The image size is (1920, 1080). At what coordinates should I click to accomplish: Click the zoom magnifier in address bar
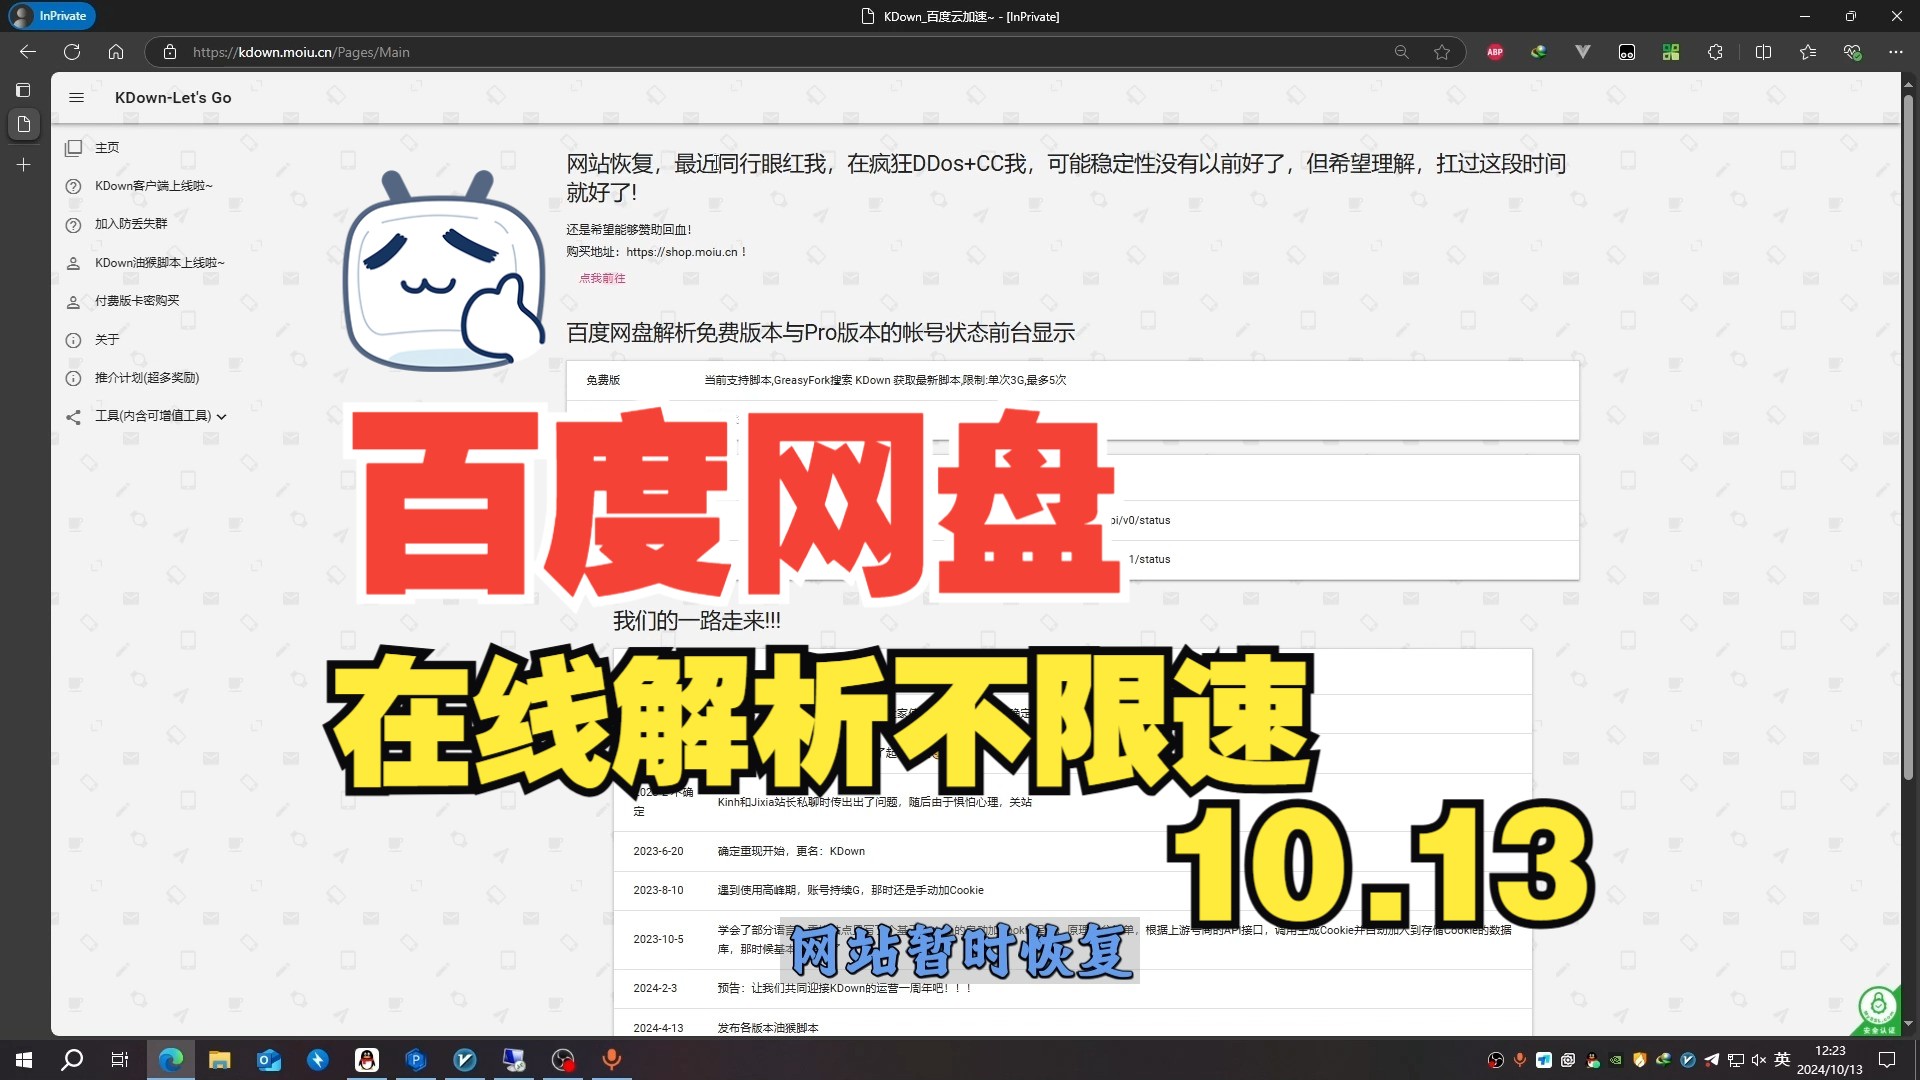click(1401, 52)
